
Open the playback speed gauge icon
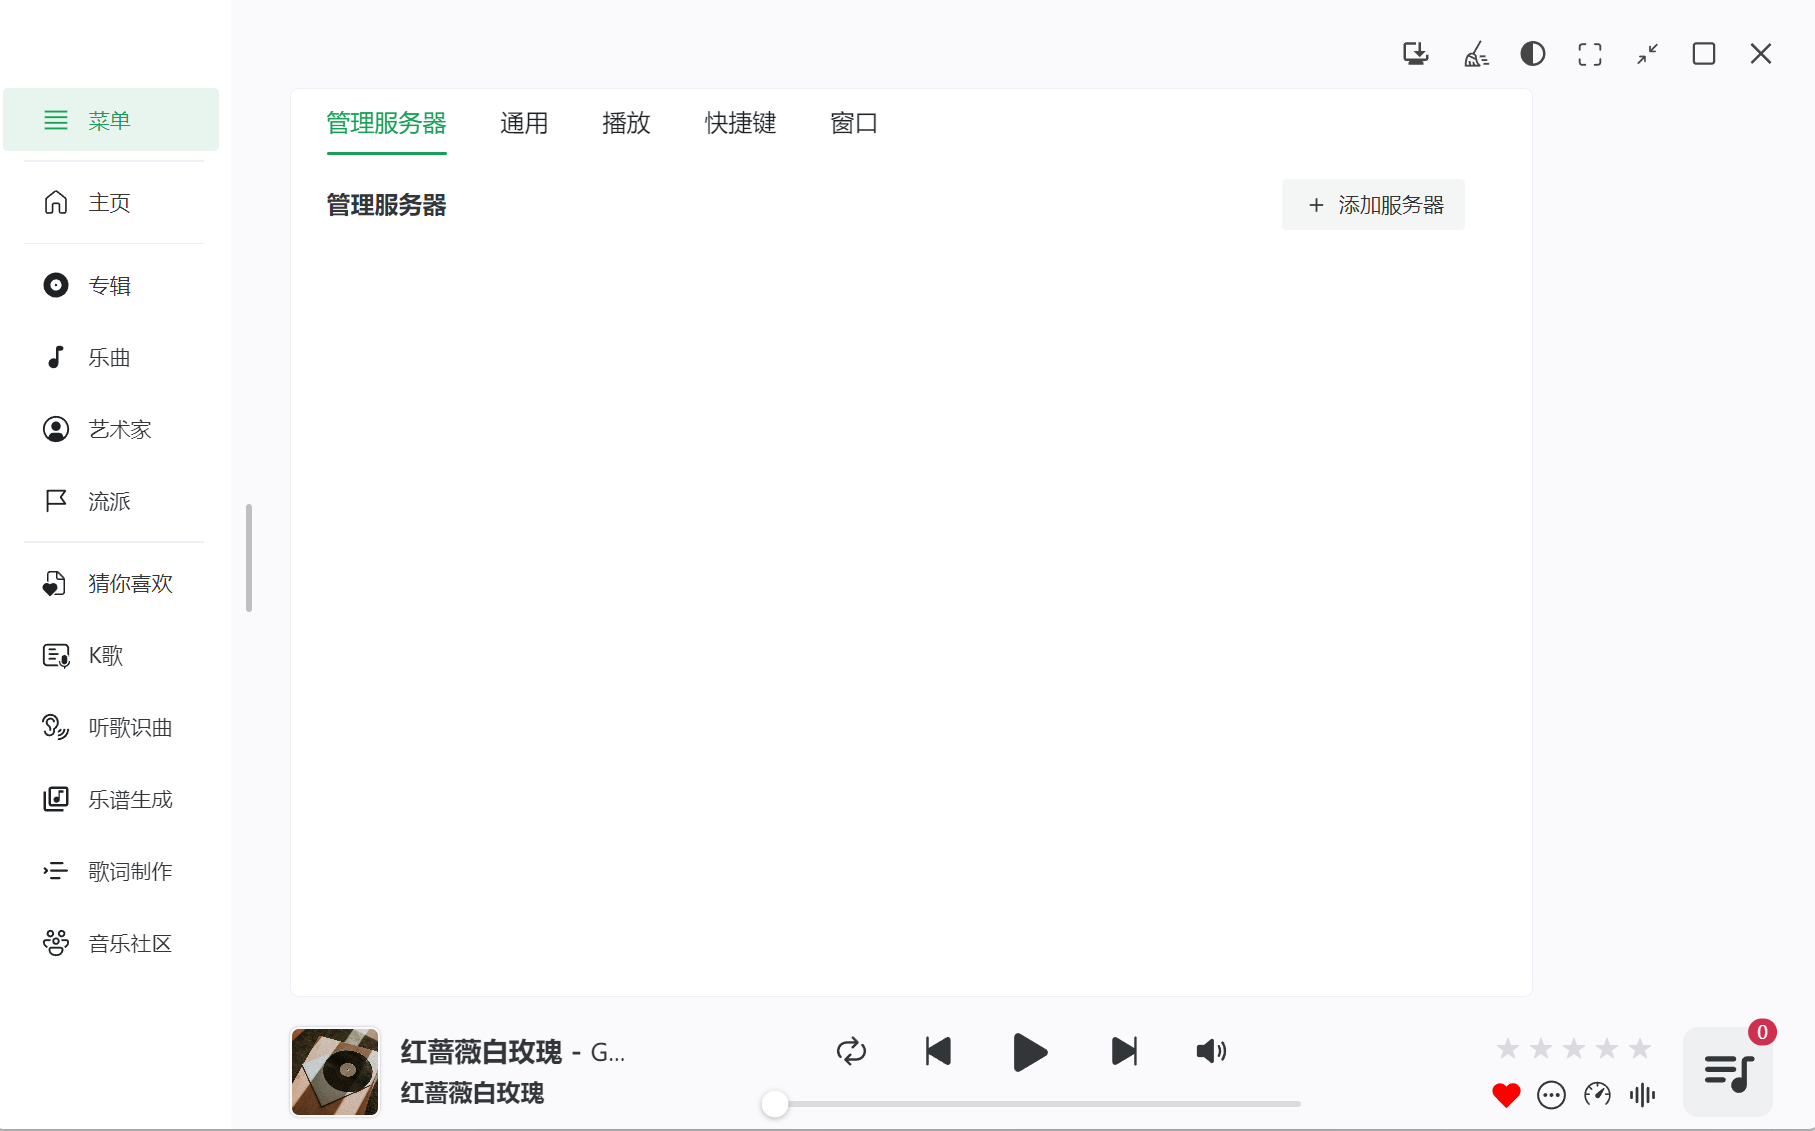pos(1596,1095)
